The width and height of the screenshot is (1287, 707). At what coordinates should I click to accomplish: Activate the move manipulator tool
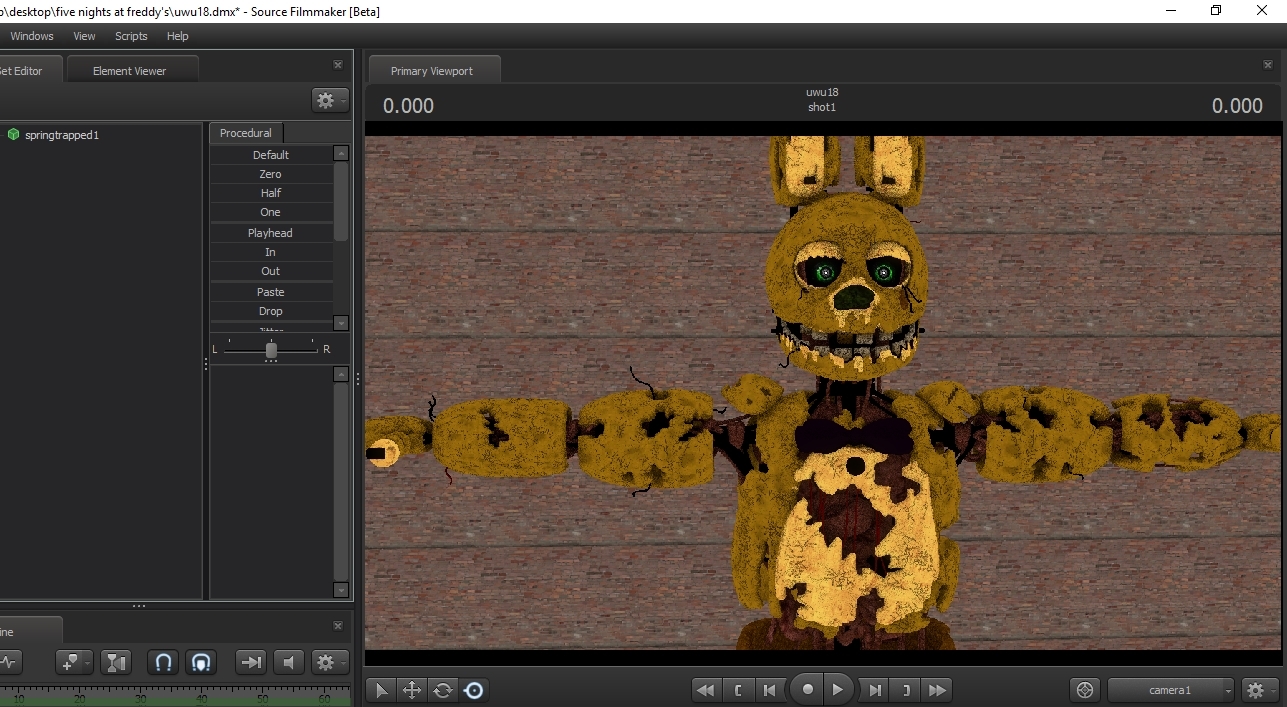tap(411, 690)
